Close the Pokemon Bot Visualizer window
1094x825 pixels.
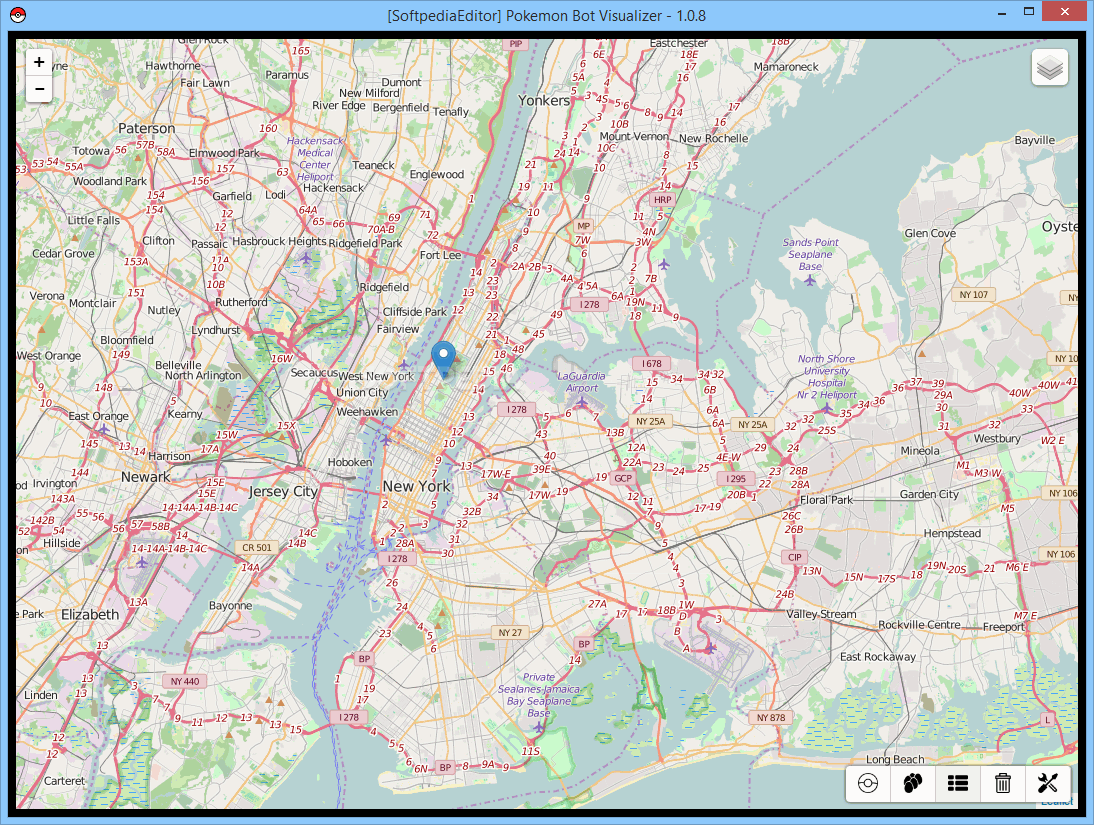tap(1064, 12)
